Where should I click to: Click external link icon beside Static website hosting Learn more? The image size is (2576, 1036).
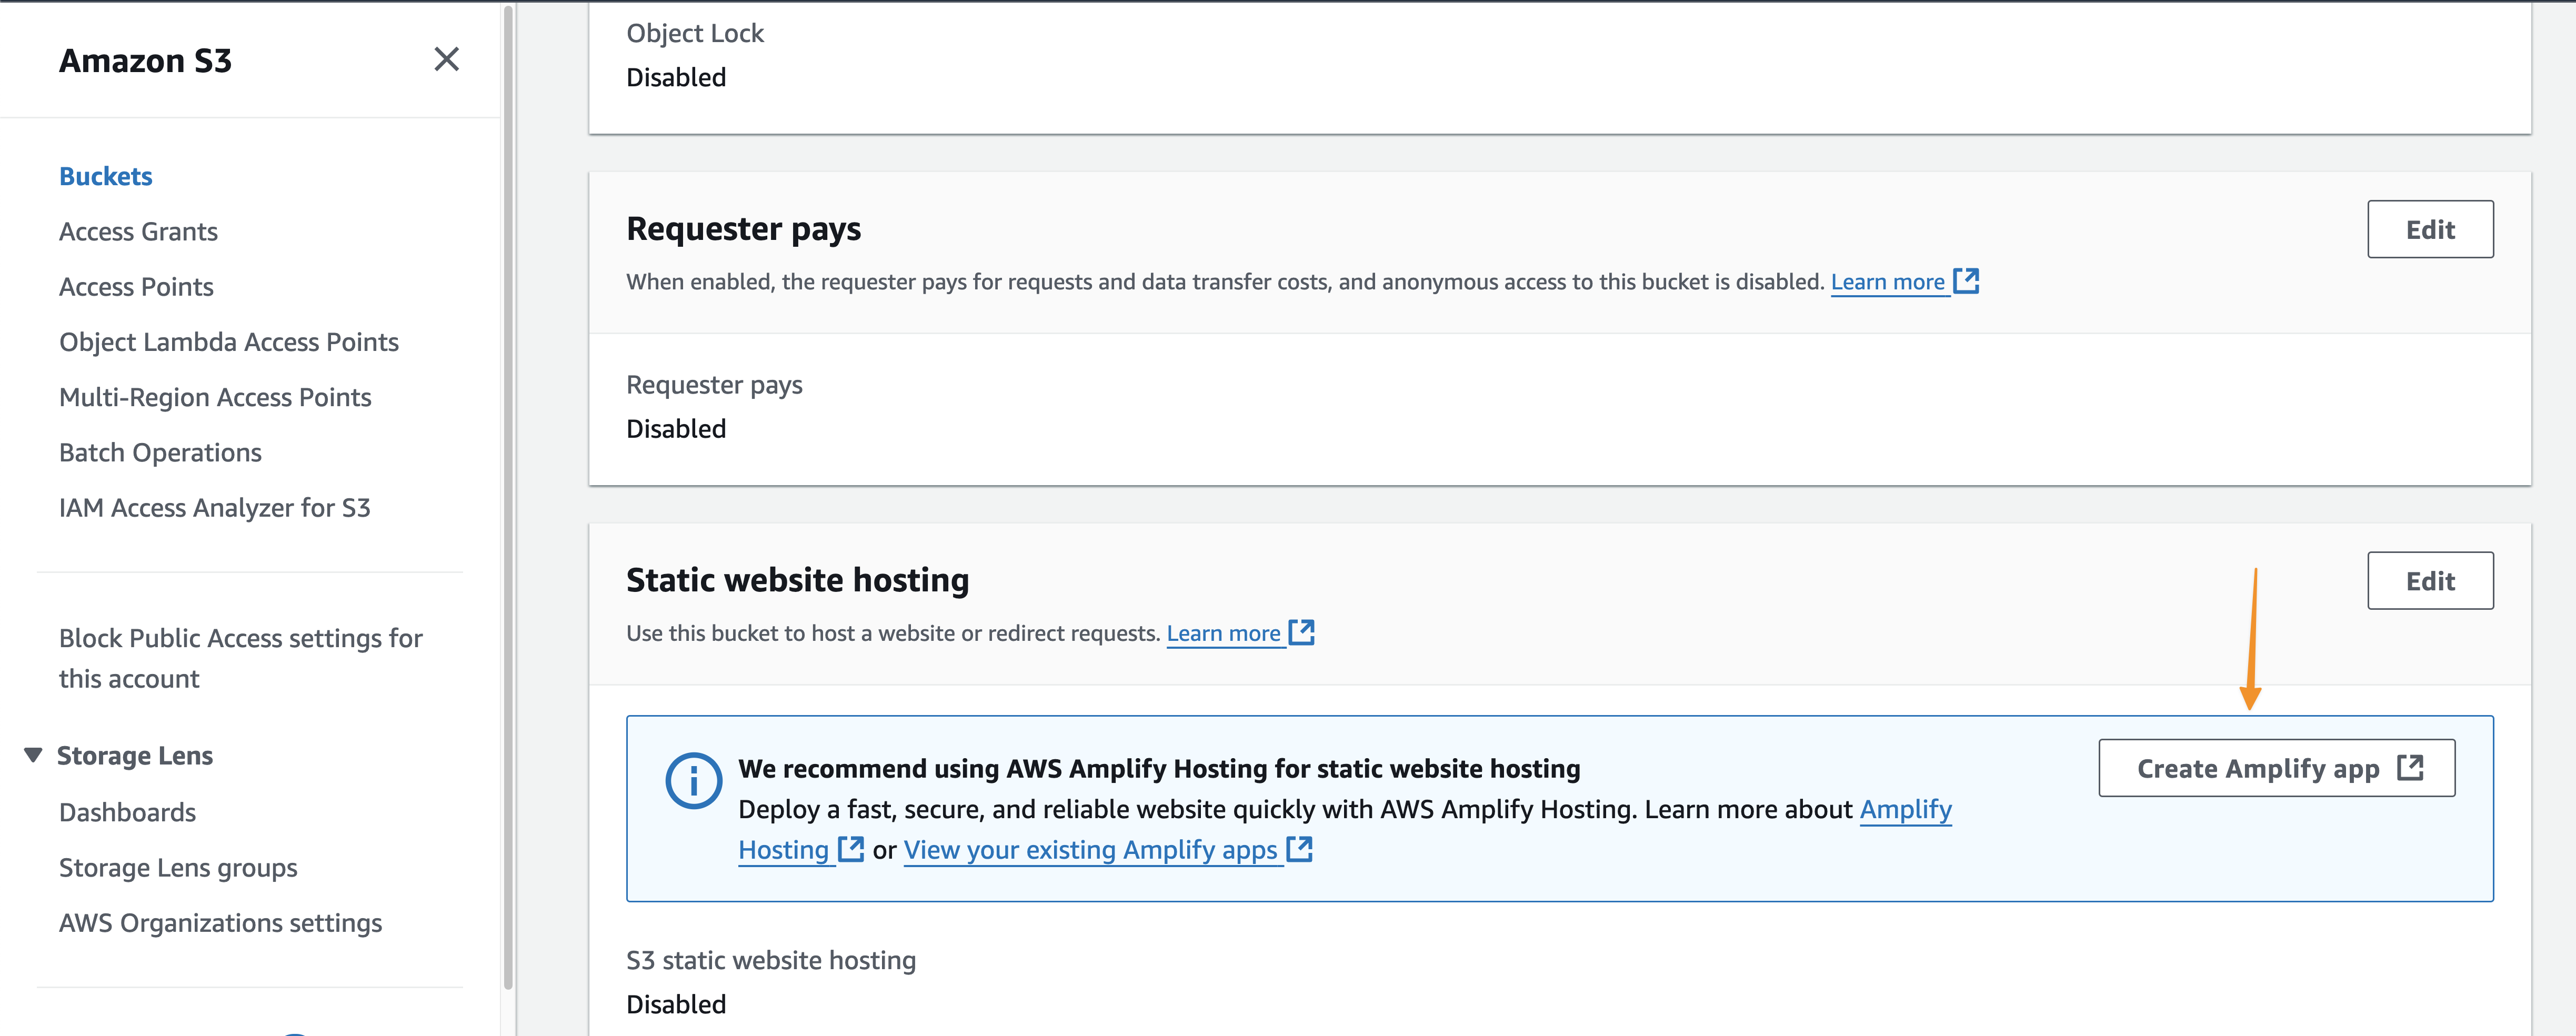tap(1301, 632)
